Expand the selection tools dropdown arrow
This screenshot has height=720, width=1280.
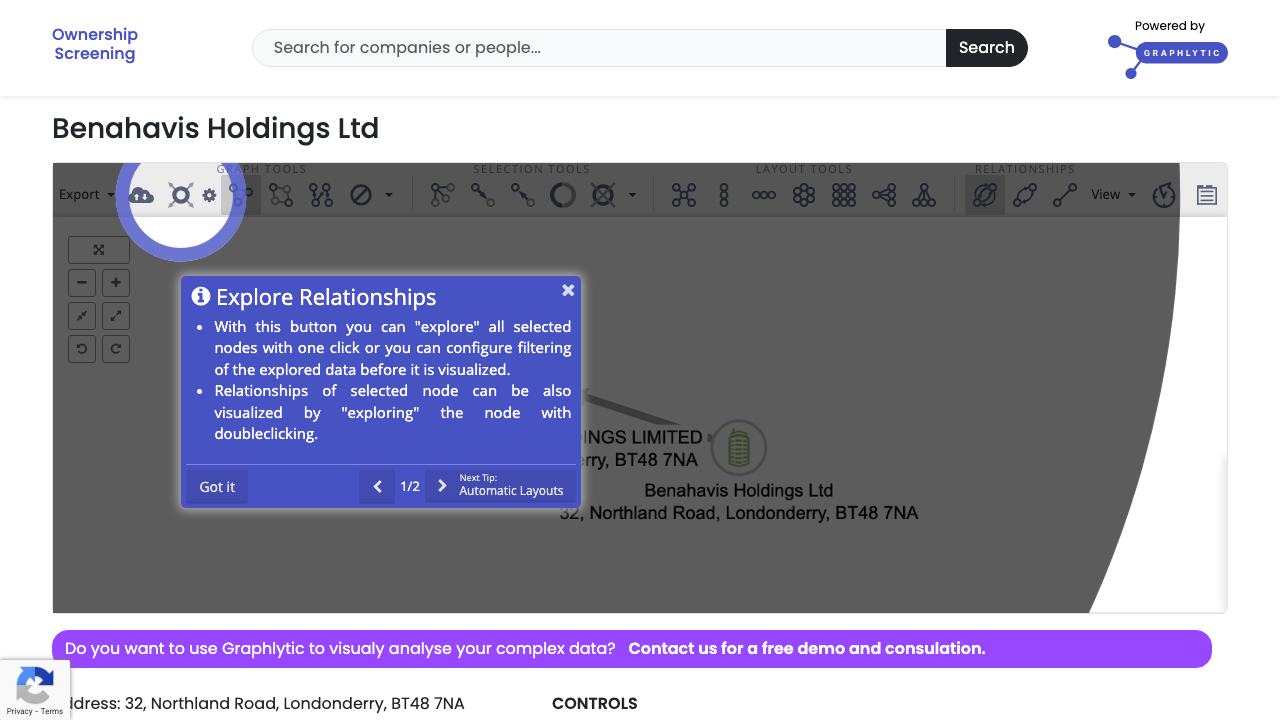631,195
